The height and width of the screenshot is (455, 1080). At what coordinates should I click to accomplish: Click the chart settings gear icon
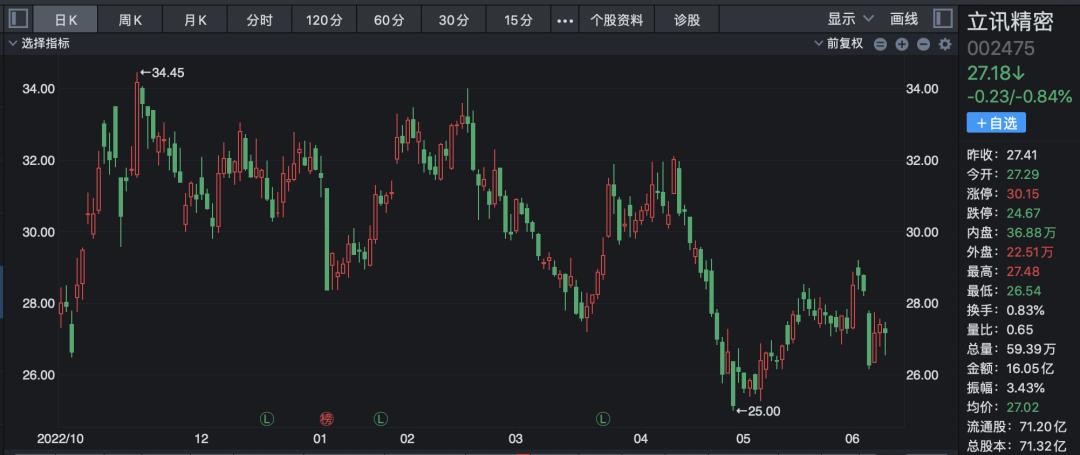pyautogui.click(x=945, y=44)
